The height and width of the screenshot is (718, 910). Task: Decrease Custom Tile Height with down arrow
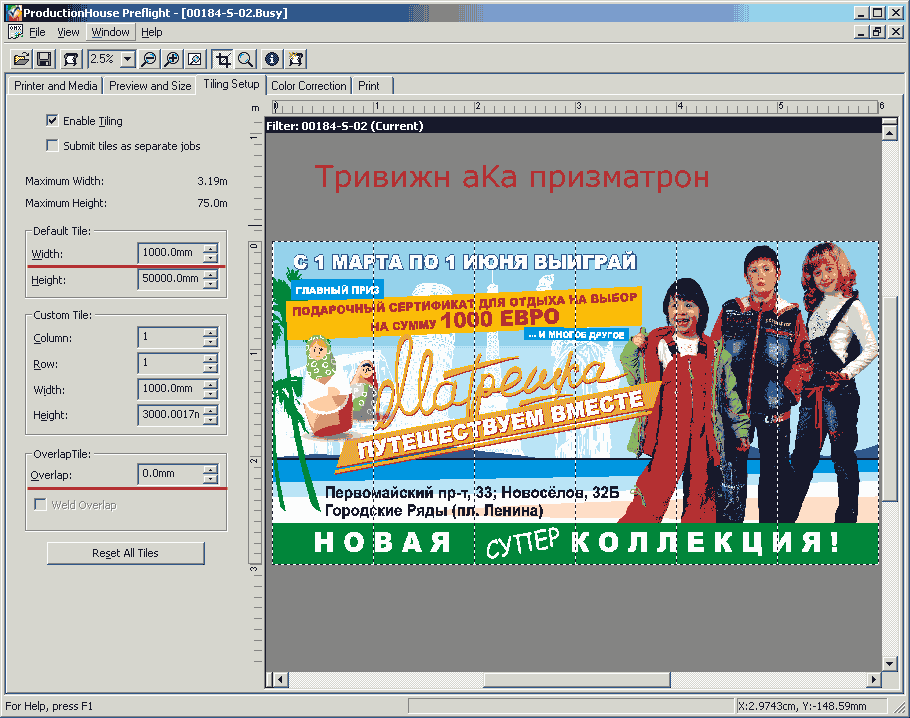click(211, 420)
